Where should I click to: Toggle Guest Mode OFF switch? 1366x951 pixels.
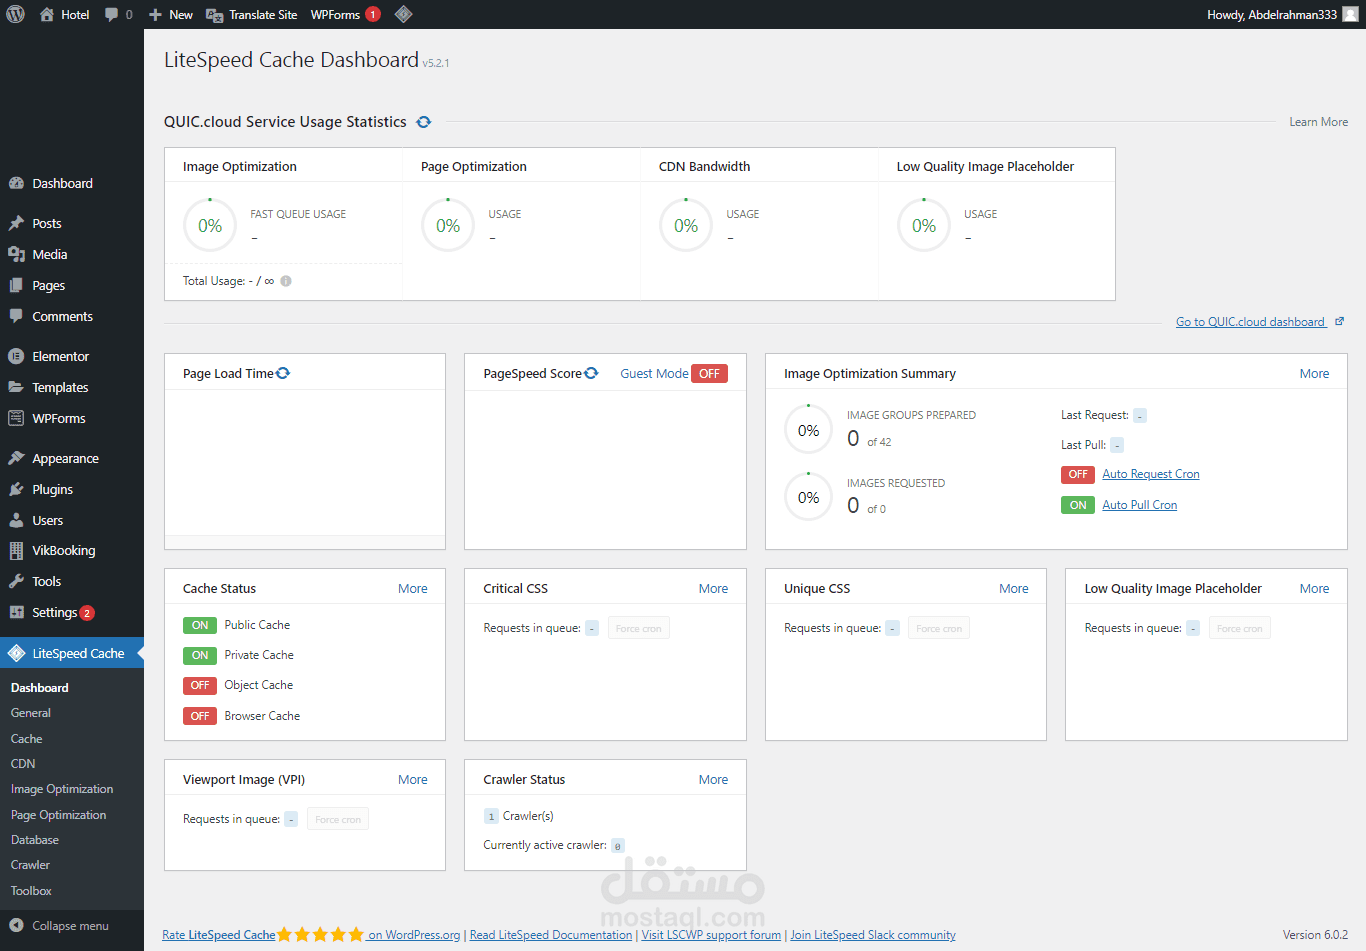coord(709,374)
